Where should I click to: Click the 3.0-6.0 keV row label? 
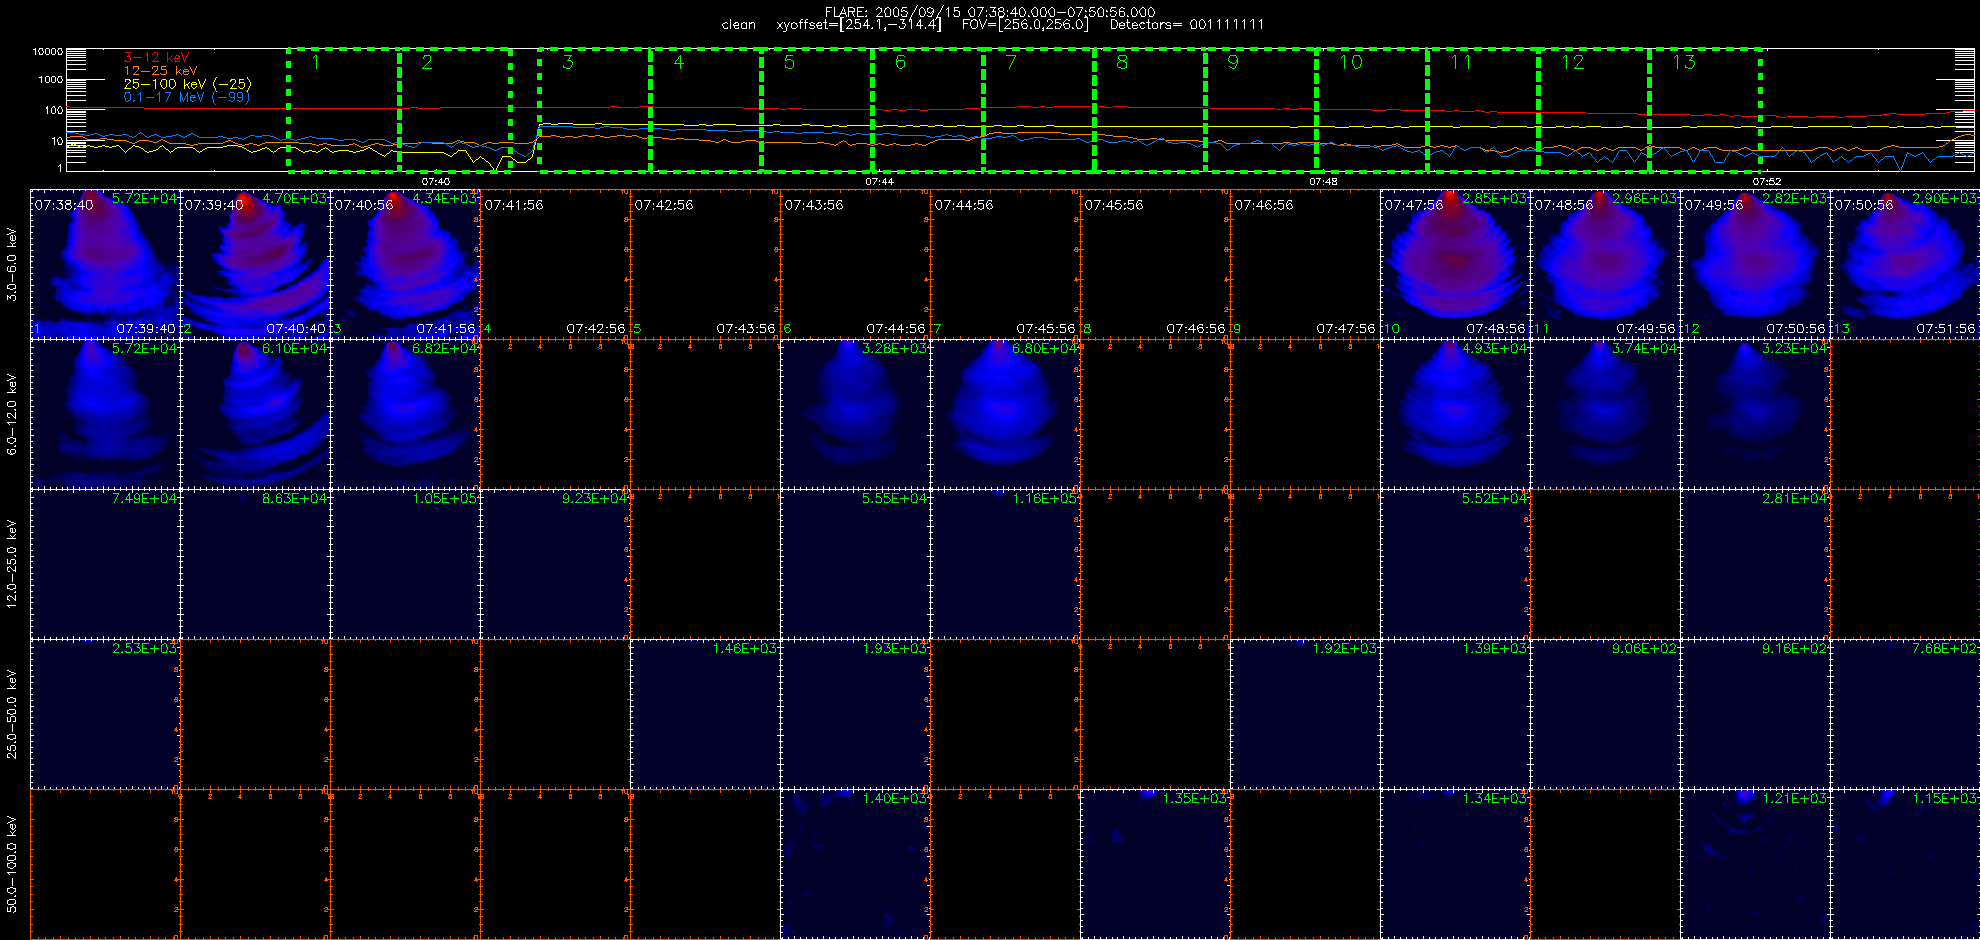[12, 264]
